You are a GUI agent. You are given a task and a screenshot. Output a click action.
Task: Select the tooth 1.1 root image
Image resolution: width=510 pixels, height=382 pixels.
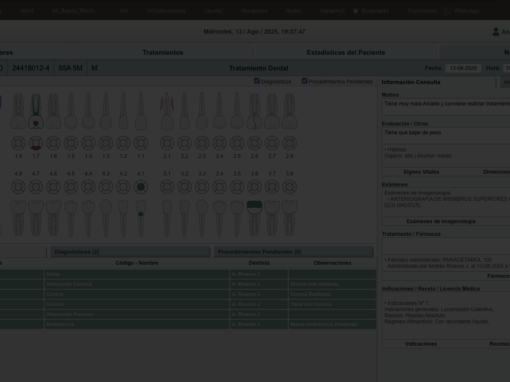141,111
